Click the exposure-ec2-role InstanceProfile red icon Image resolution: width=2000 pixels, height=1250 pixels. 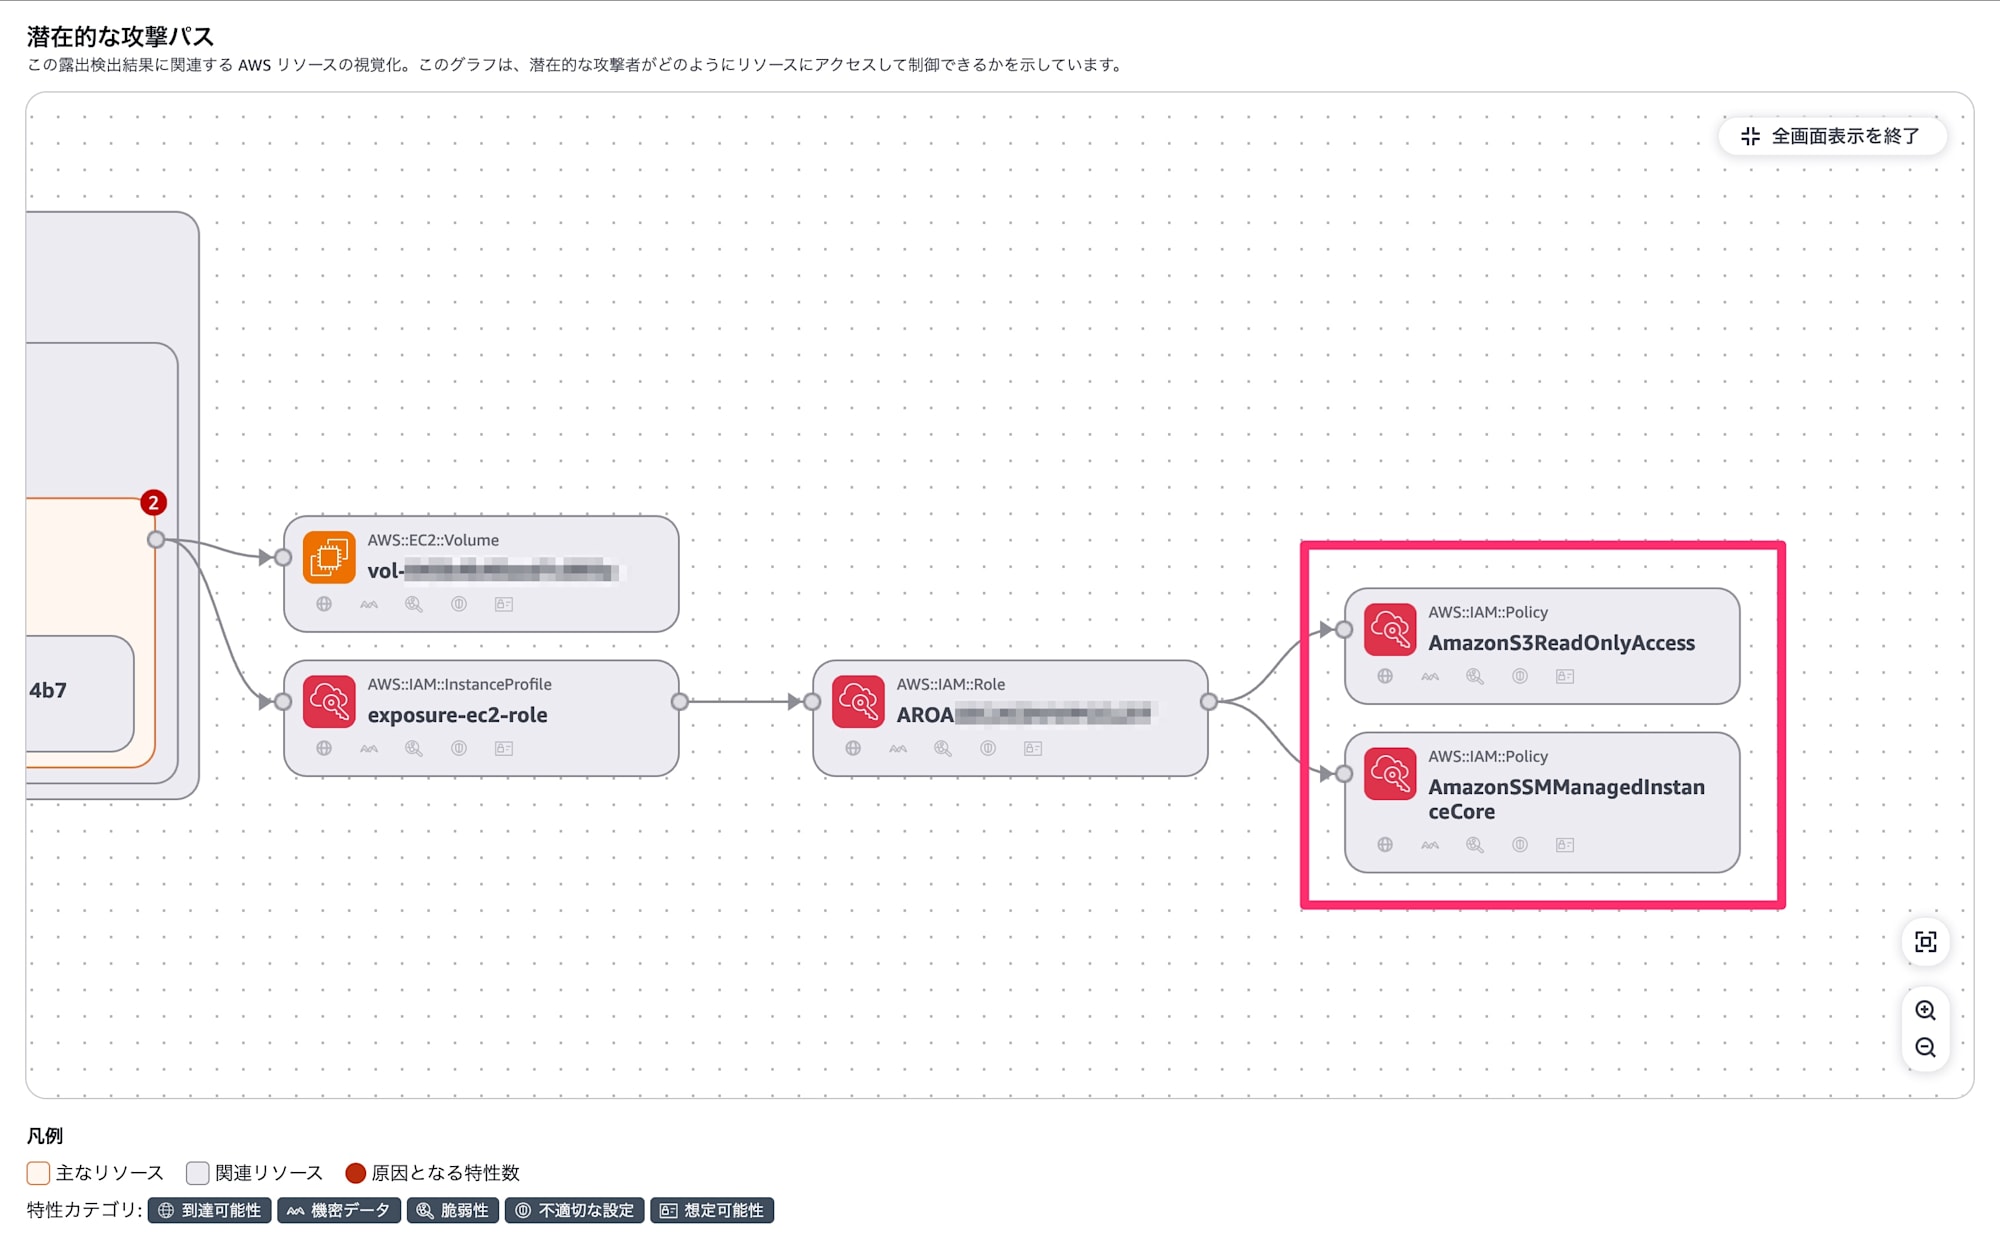329,701
